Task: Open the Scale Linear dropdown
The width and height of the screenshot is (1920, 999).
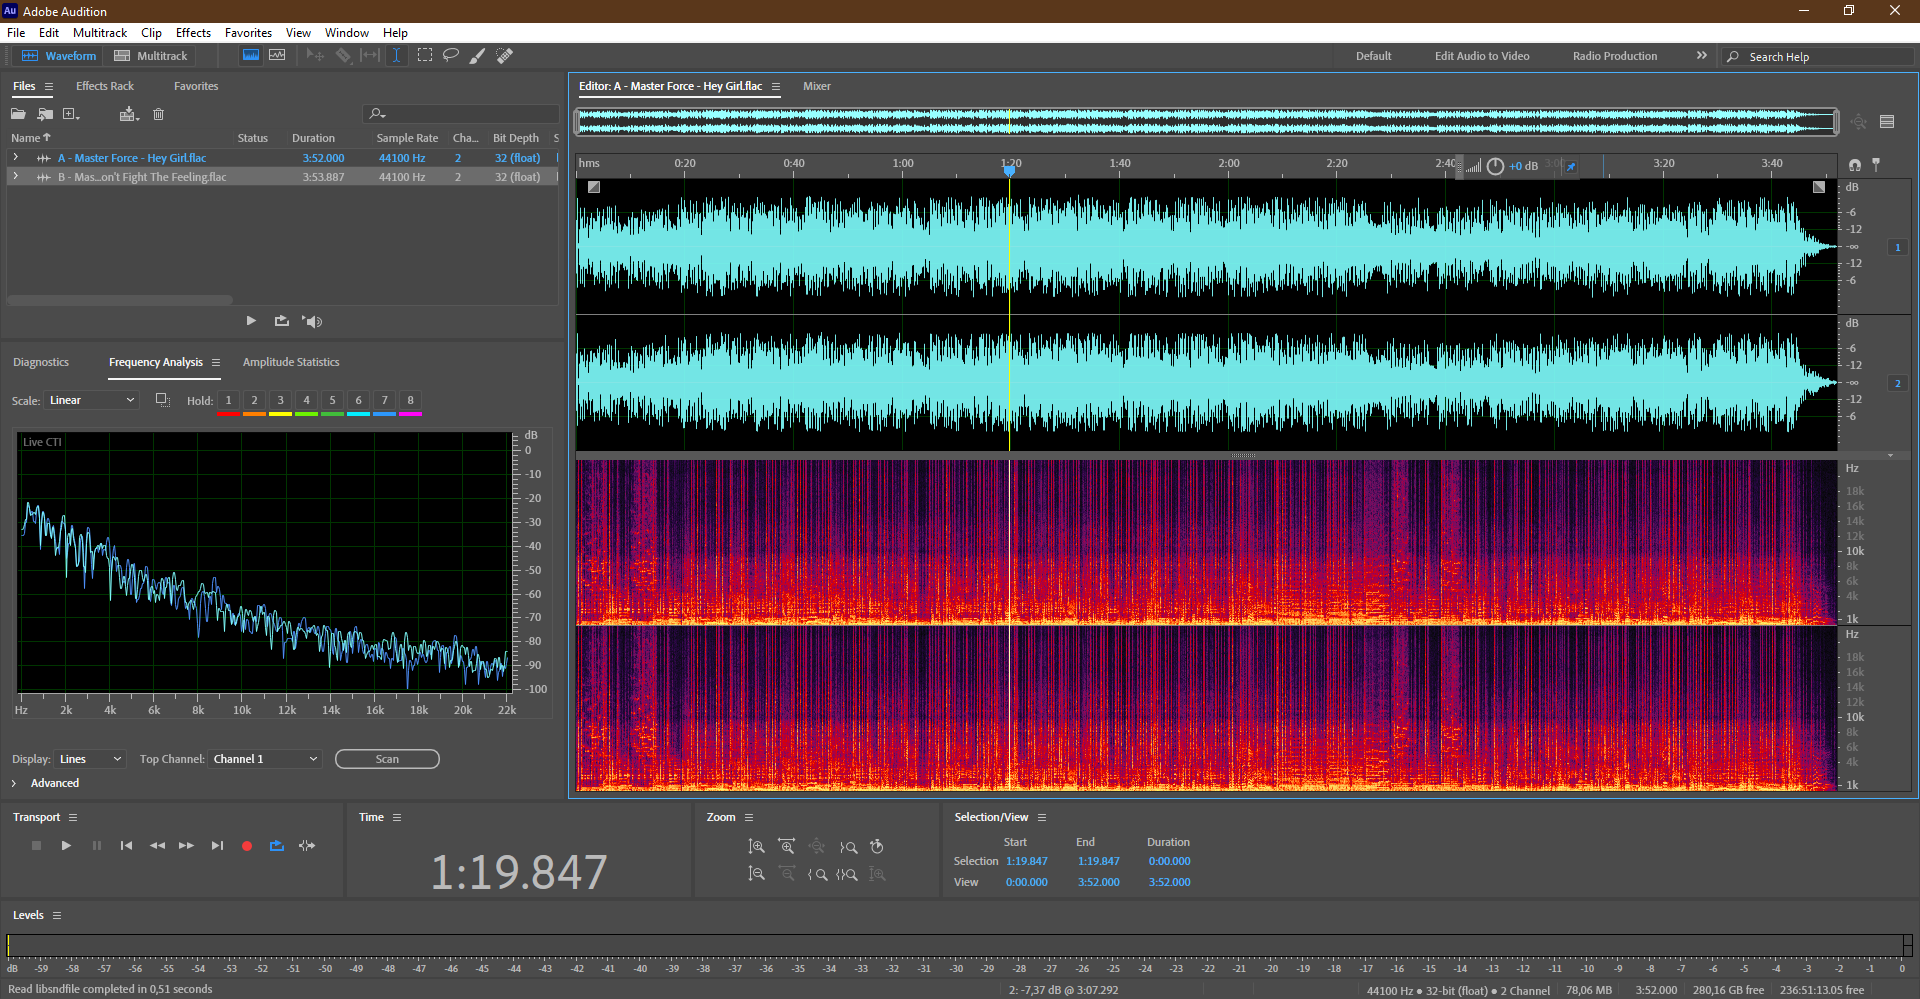Action: (x=92, y=400)
